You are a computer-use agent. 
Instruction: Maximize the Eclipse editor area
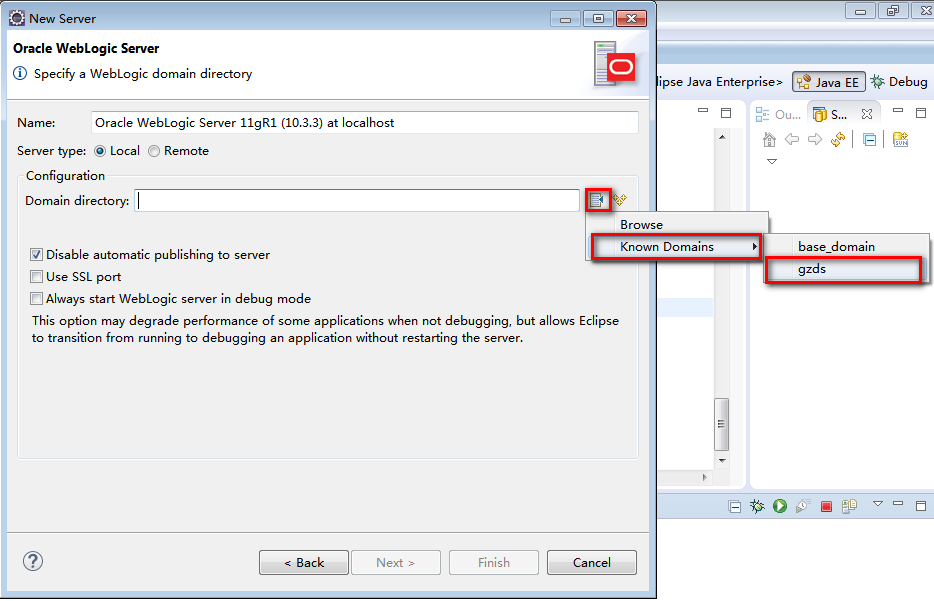(726, 113)
